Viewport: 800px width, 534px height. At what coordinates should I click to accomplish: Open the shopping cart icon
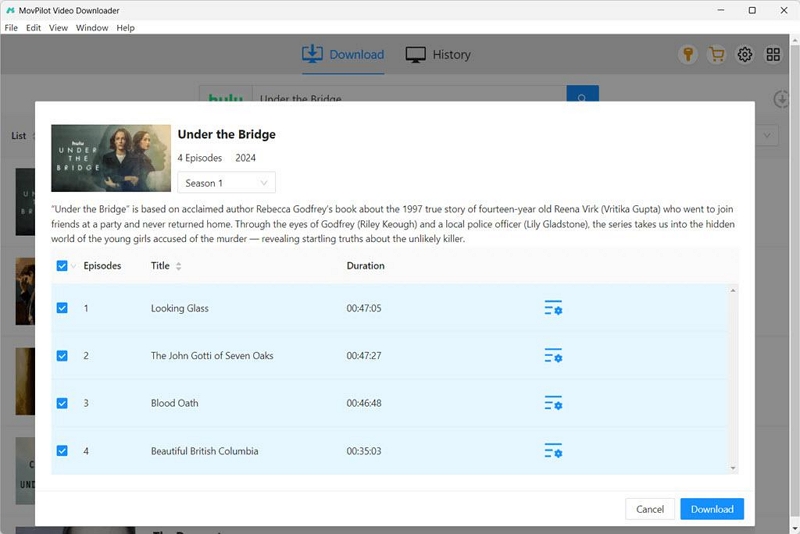716,55
